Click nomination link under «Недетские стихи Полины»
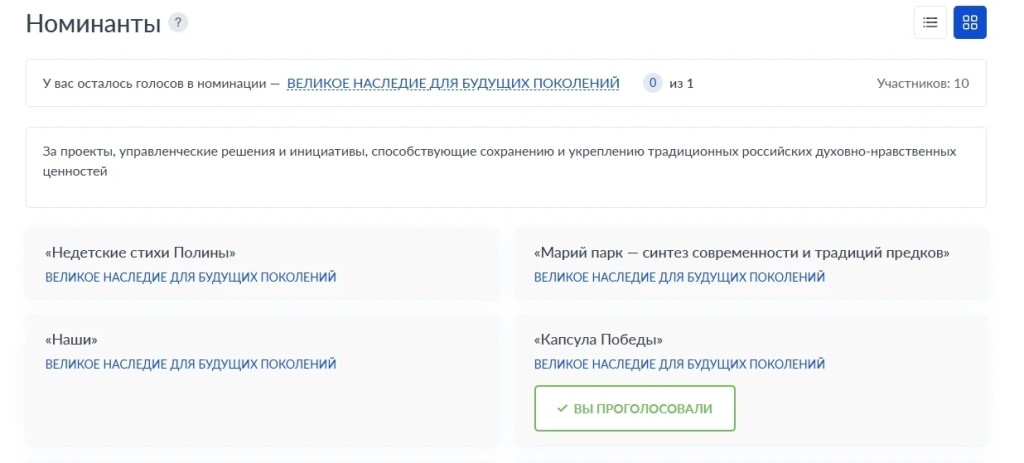Image resolution: width=1024 pixels, height=463 pixels. click(x=191, y=278)
